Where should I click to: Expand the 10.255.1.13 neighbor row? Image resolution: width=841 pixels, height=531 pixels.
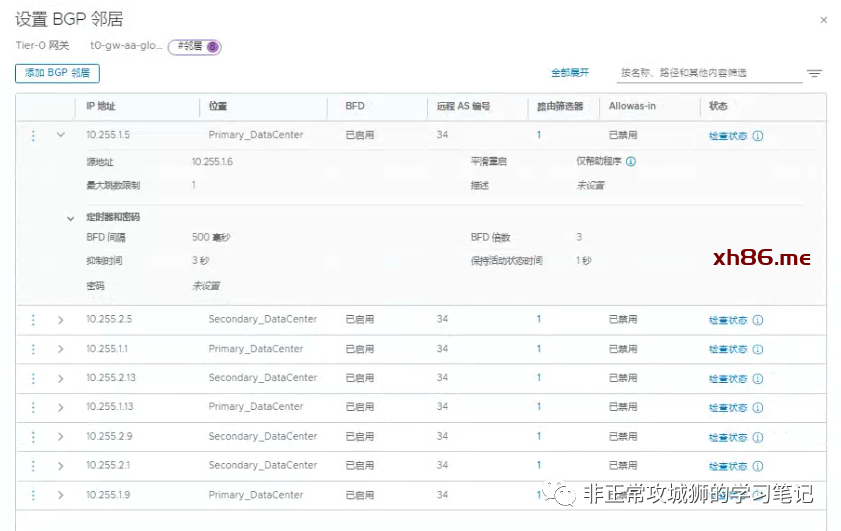[x=60, y=407]
